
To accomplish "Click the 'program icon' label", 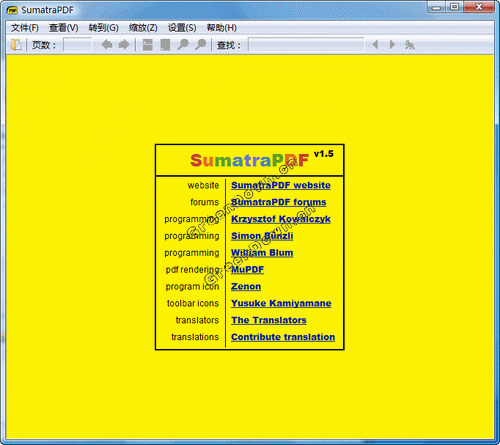I will tap(193, 287).
